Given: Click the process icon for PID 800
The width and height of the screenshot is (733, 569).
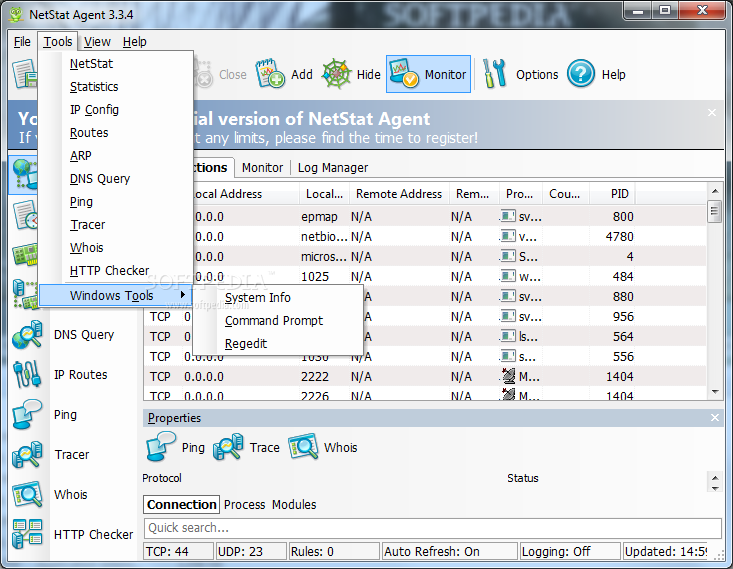Looking at the screenshot, I should (508, 216).
